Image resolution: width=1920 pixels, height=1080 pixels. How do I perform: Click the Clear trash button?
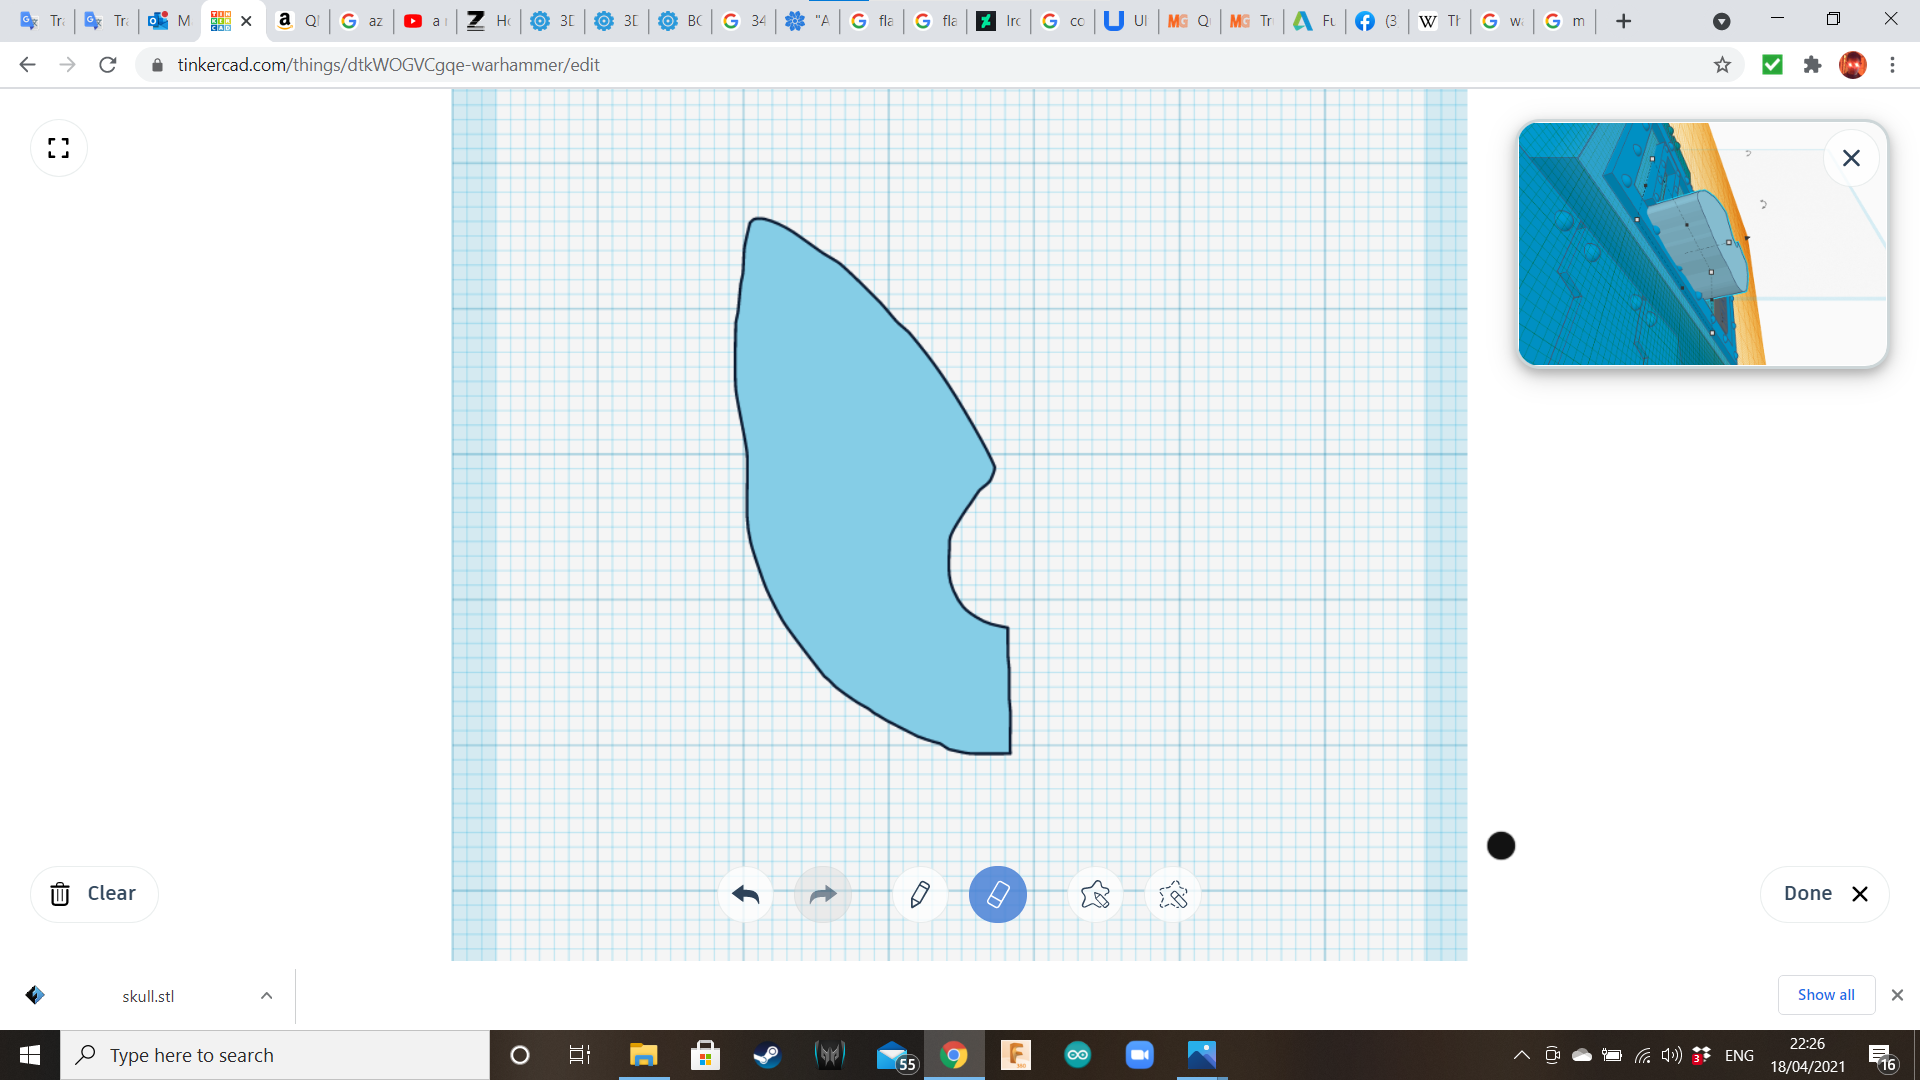click(94, 894)
